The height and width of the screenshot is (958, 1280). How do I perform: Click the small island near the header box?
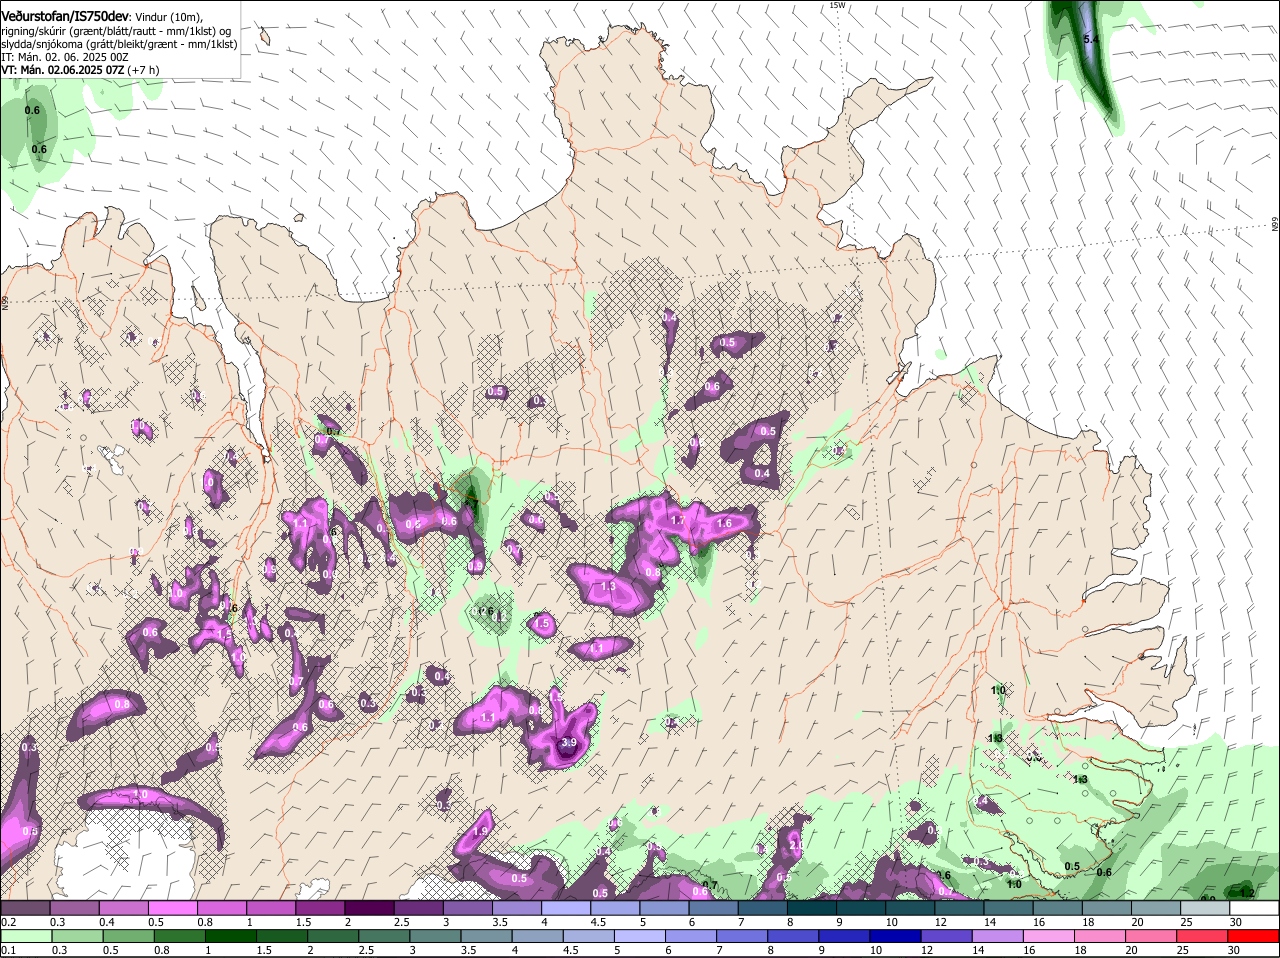click(265, 36)
